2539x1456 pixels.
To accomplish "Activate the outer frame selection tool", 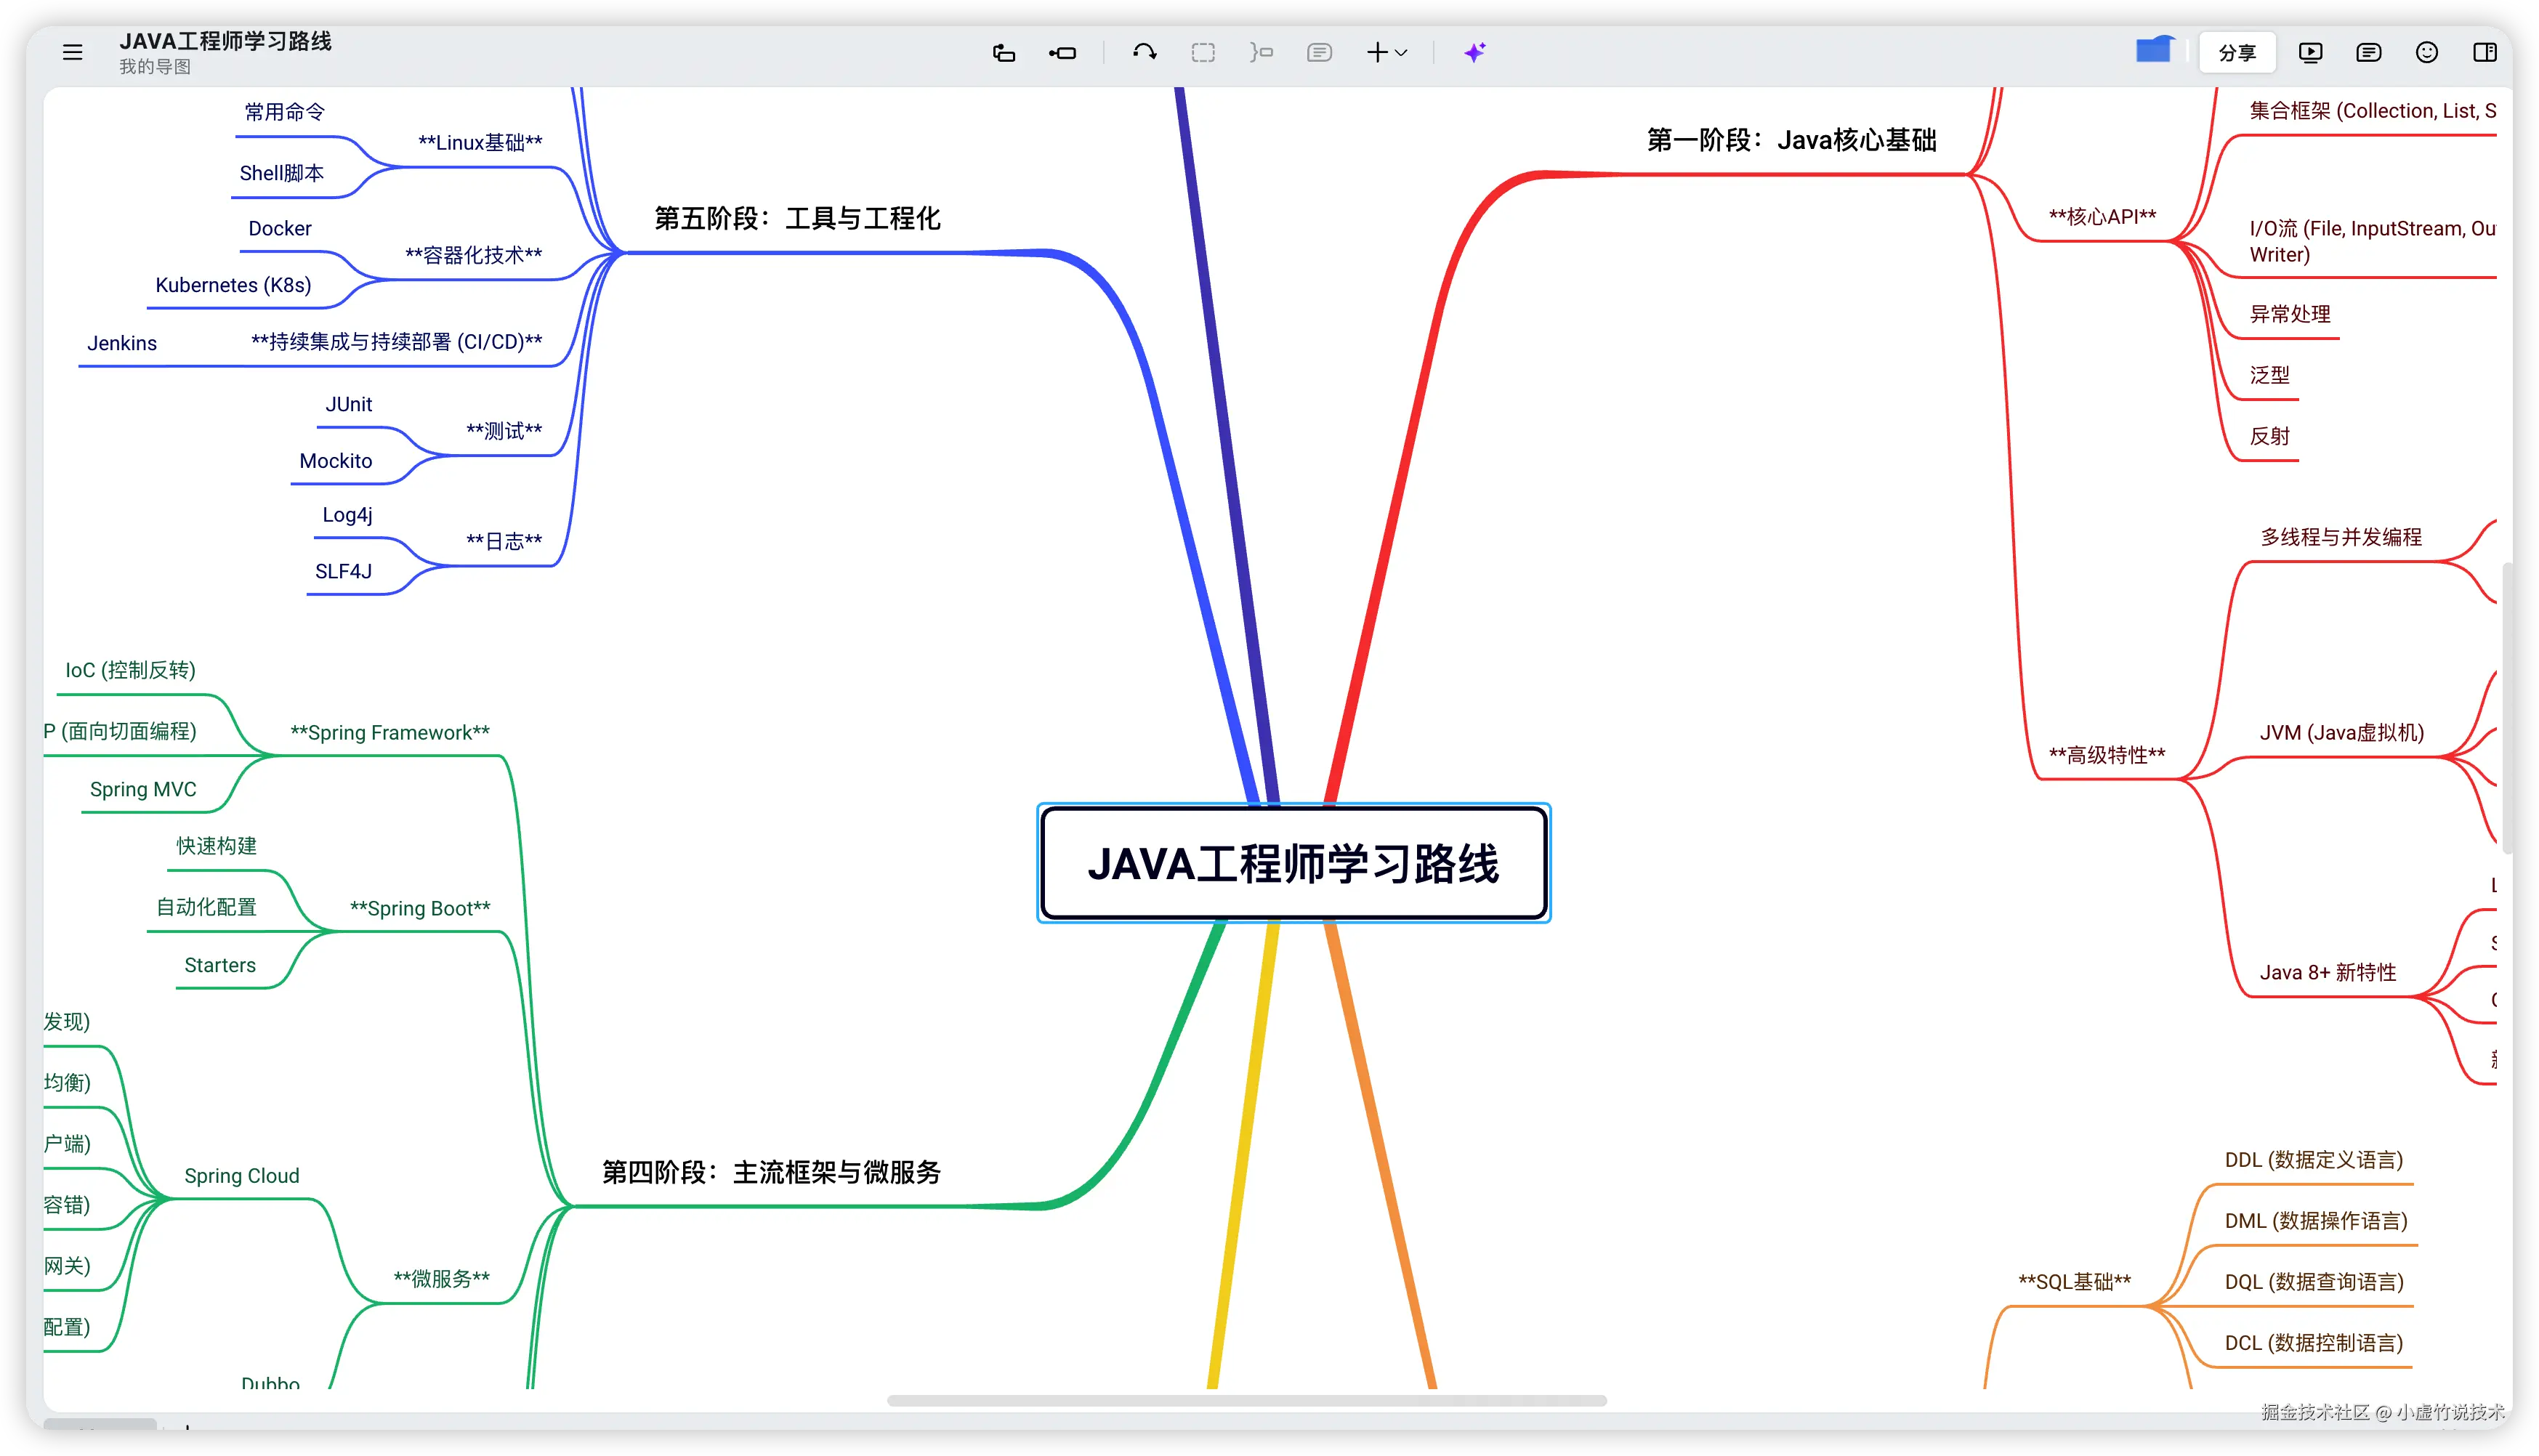I will pyautogui.click(x=1203, y=52).
